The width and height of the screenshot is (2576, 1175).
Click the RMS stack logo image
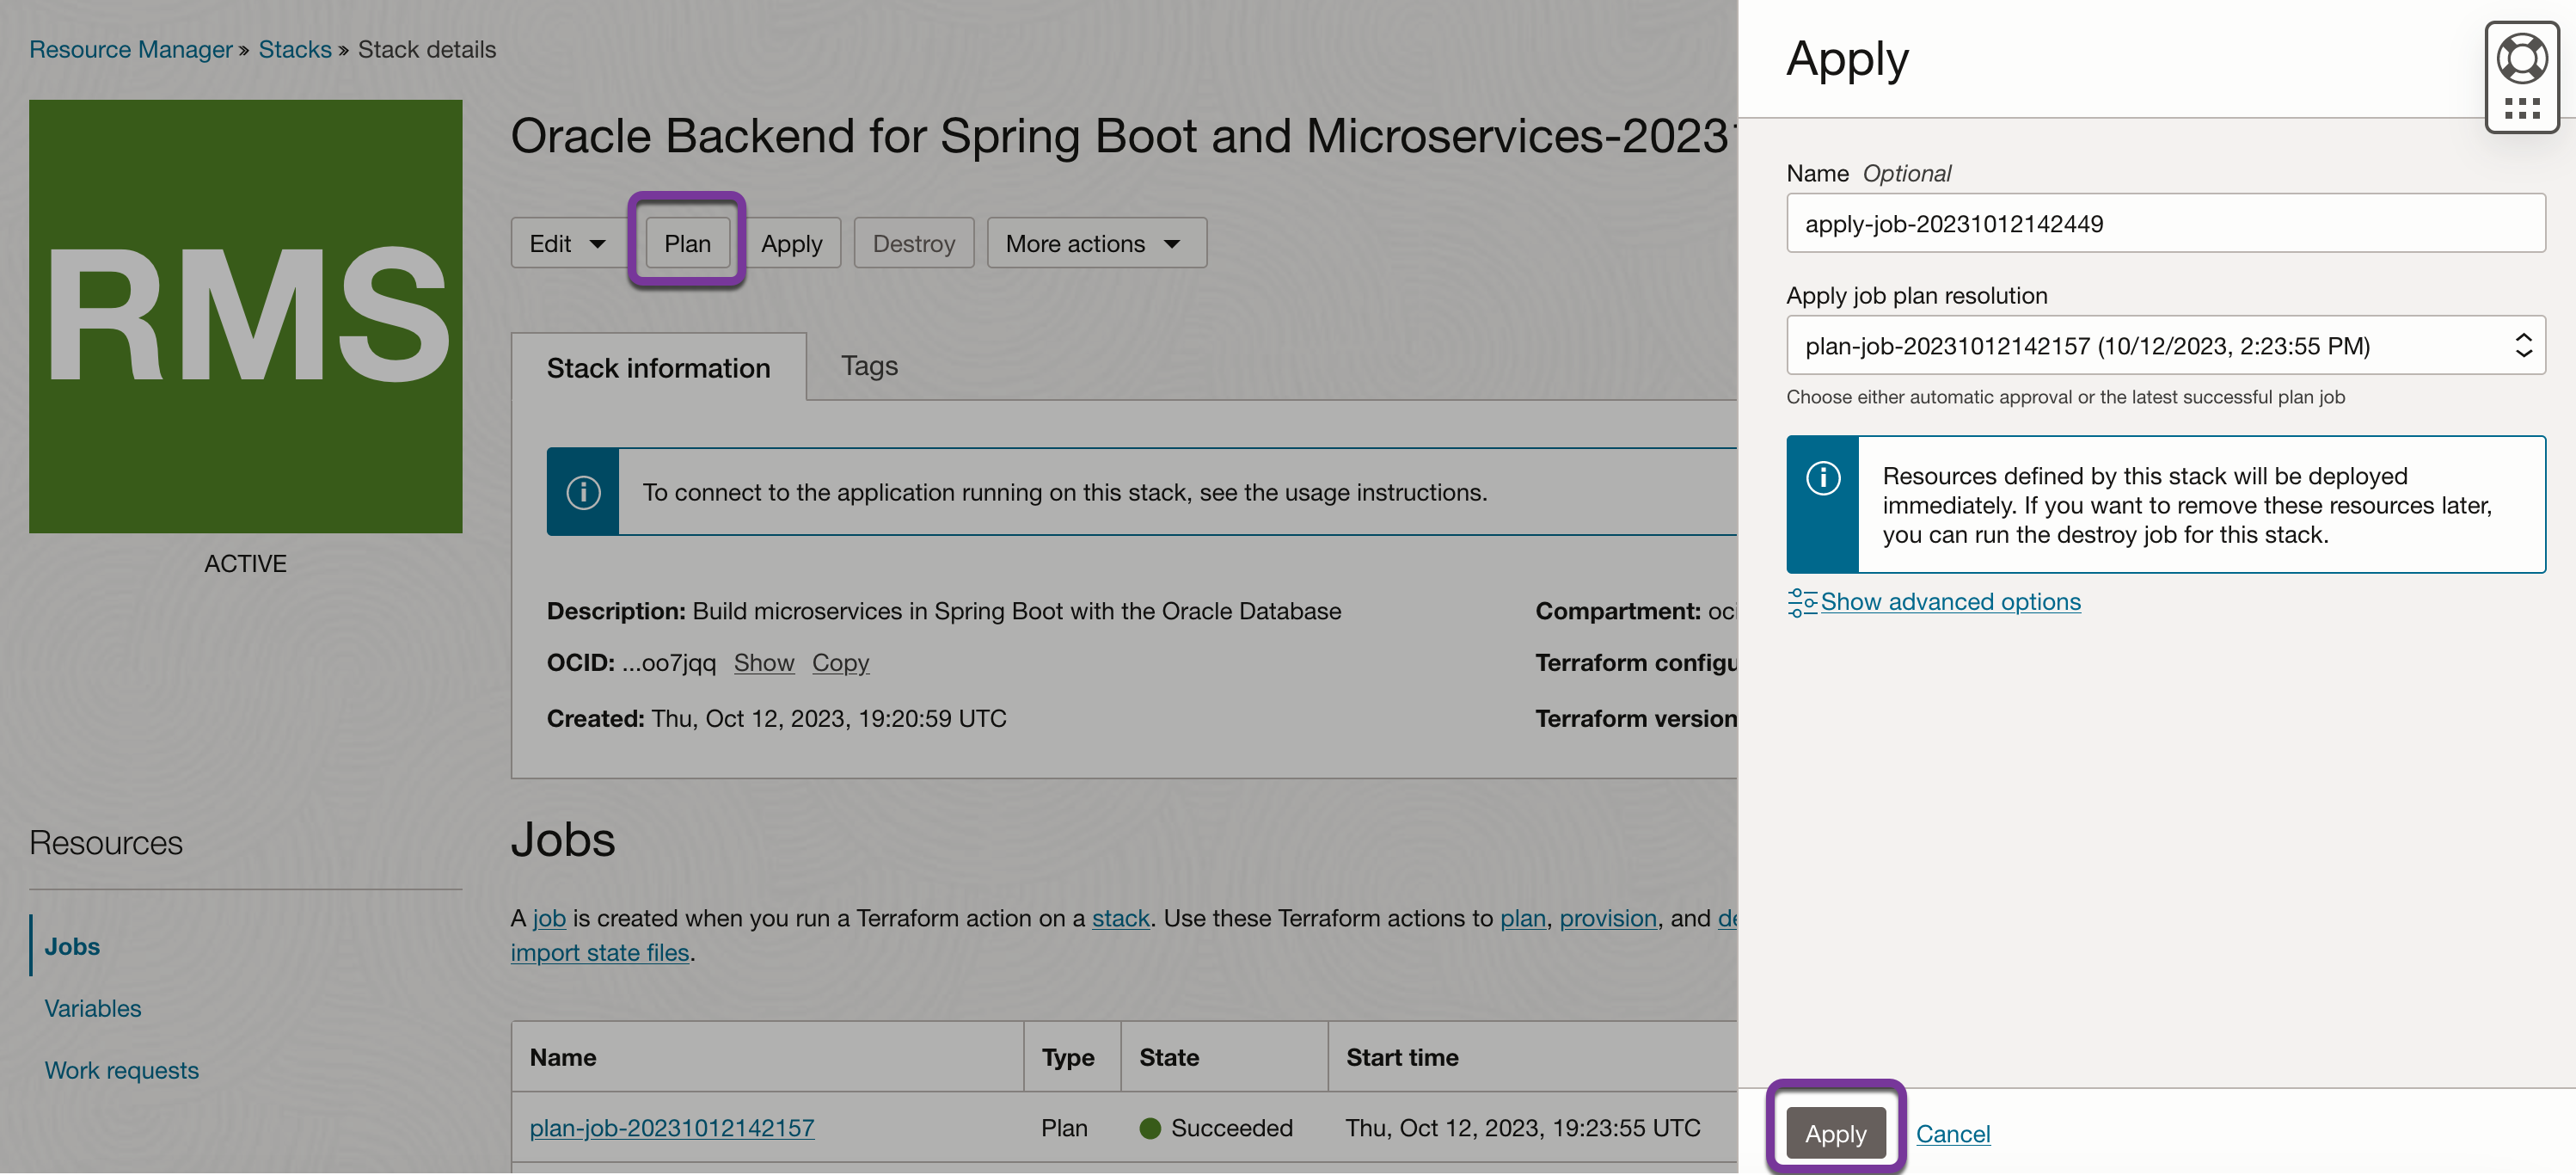(x=245, y=316)
